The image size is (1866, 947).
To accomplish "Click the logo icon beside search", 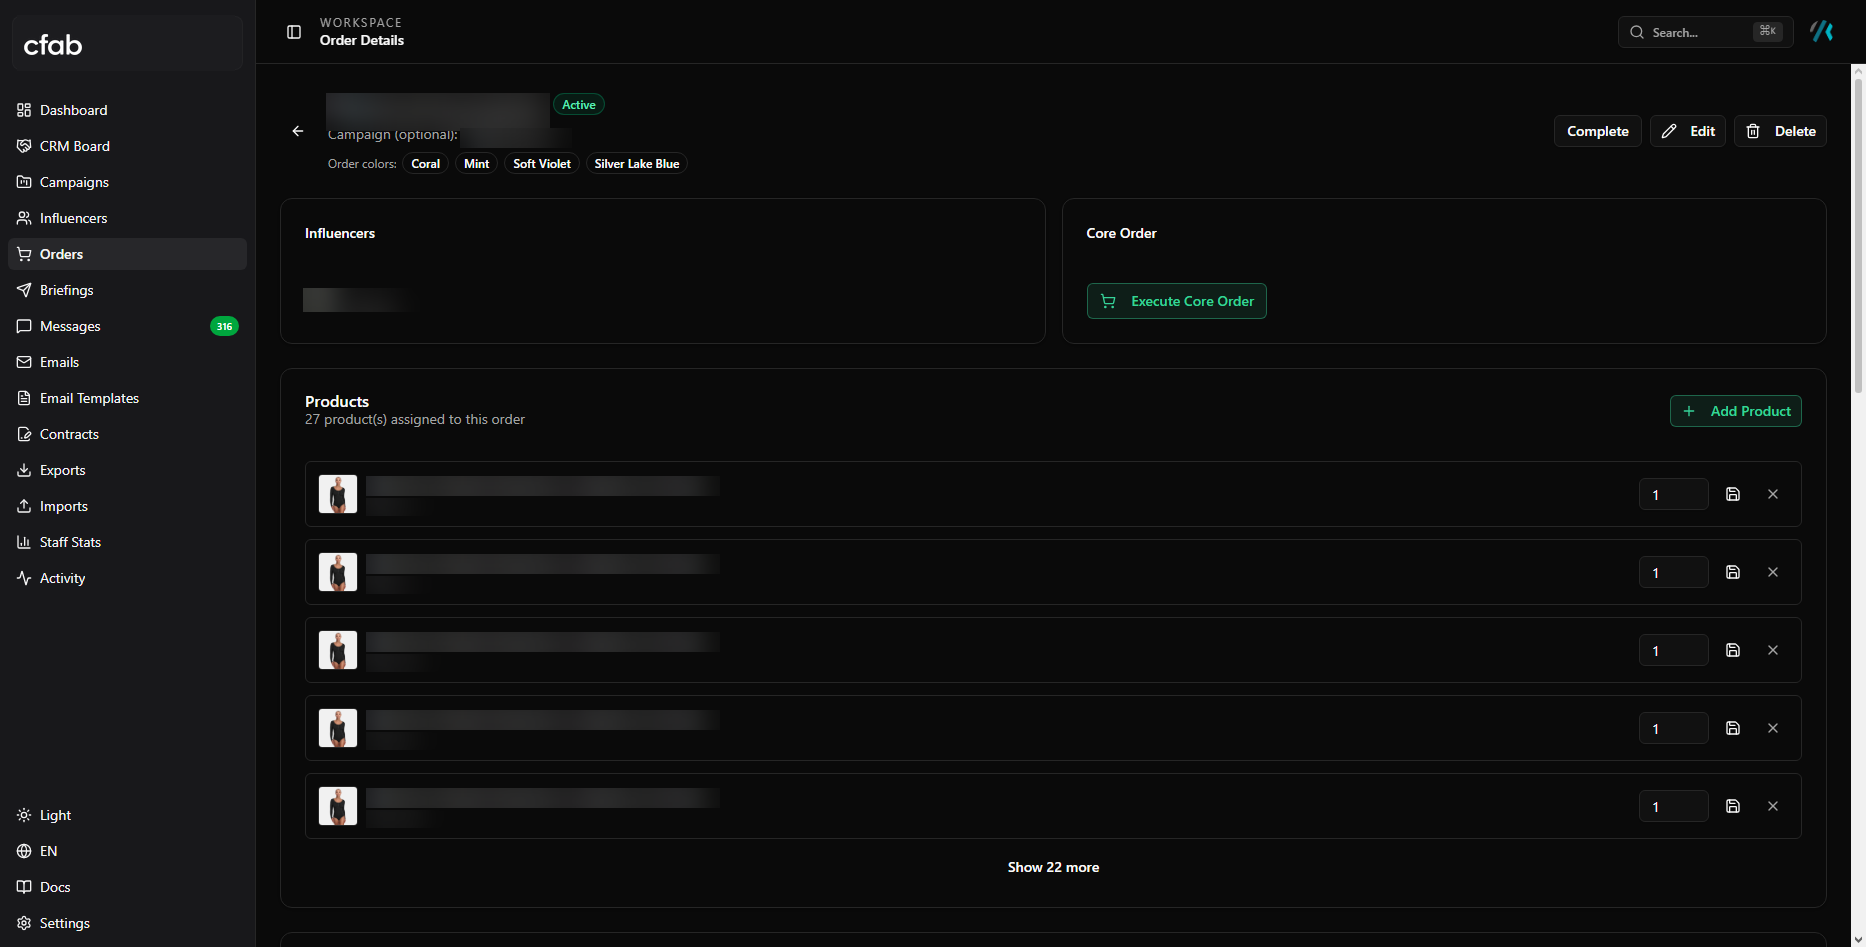I will [x=1822, y=32].
